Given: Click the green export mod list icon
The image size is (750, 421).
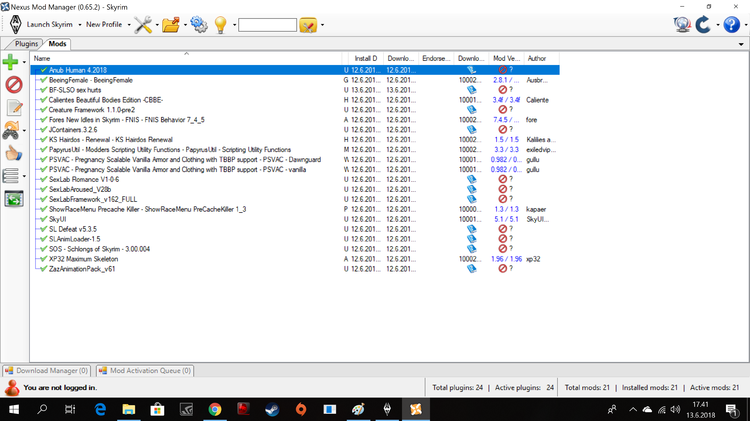Looking at the screenshot, I should pyautogui.click(x=14, y=199).
